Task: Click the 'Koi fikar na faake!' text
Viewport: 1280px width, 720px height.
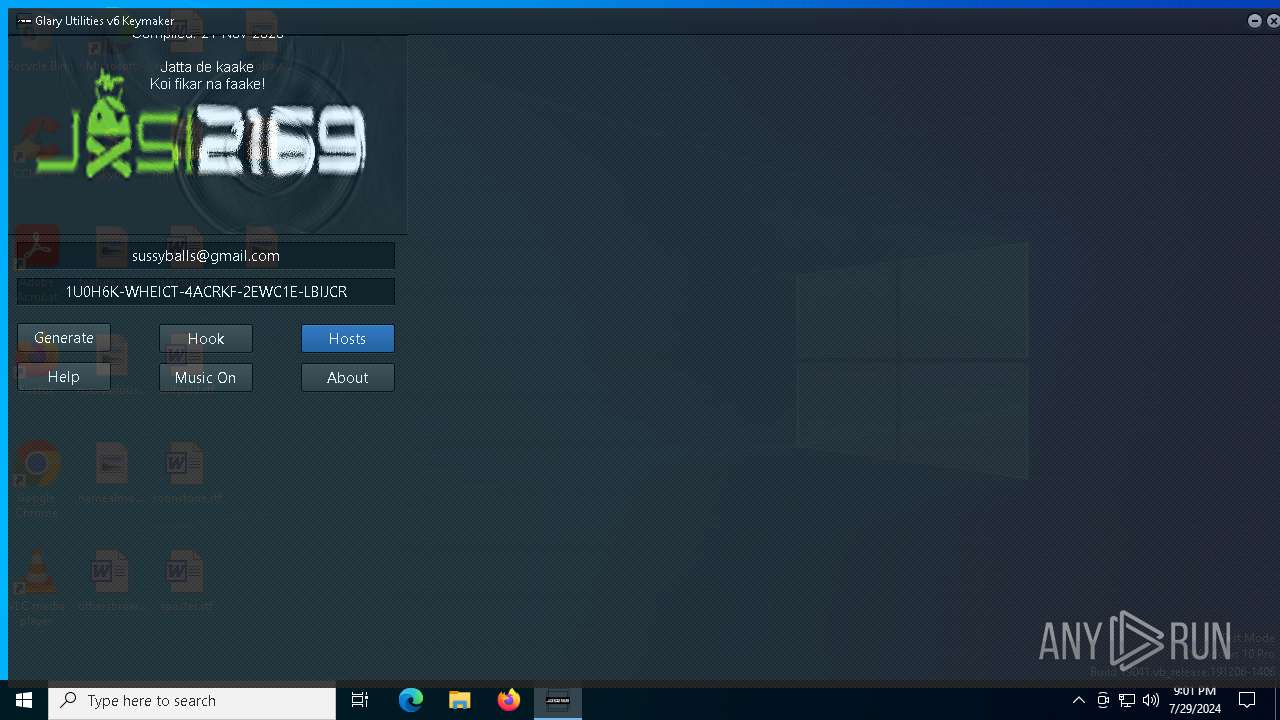Action: [x=207, y=84]
